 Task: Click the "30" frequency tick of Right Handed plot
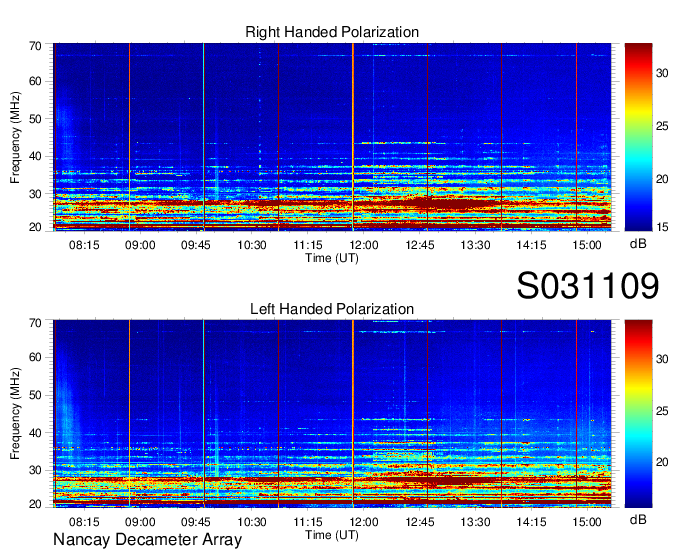tap(35, 194)
